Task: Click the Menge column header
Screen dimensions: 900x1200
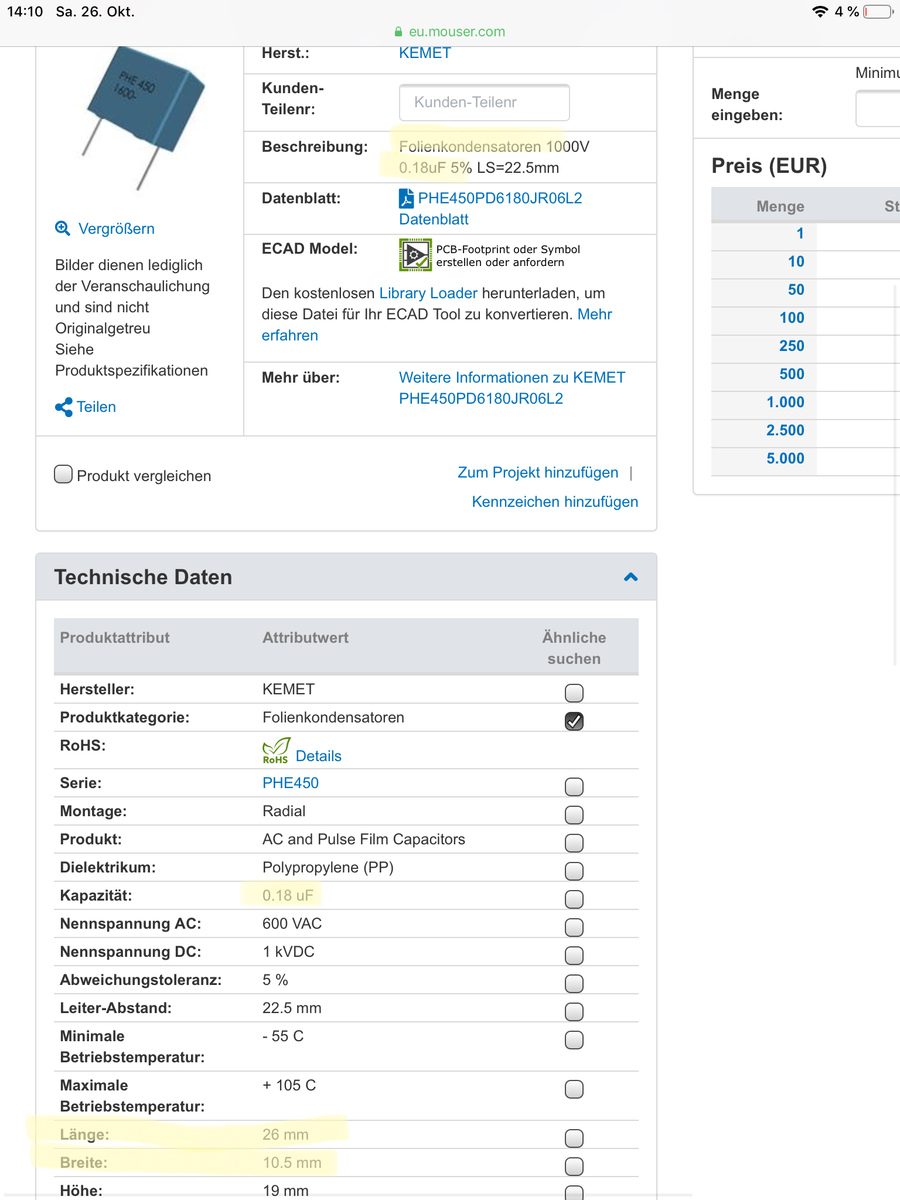Action: [x=781, y=206]
